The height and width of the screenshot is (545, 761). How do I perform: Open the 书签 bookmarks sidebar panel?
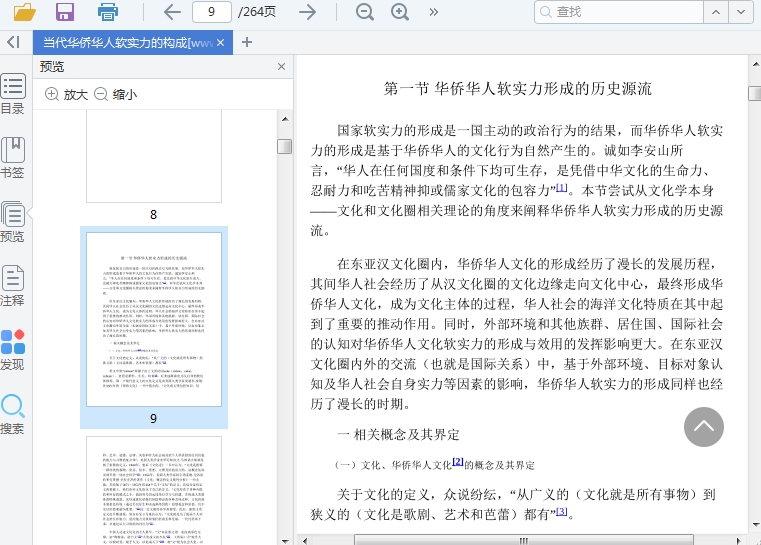click(x=13, y=157)
